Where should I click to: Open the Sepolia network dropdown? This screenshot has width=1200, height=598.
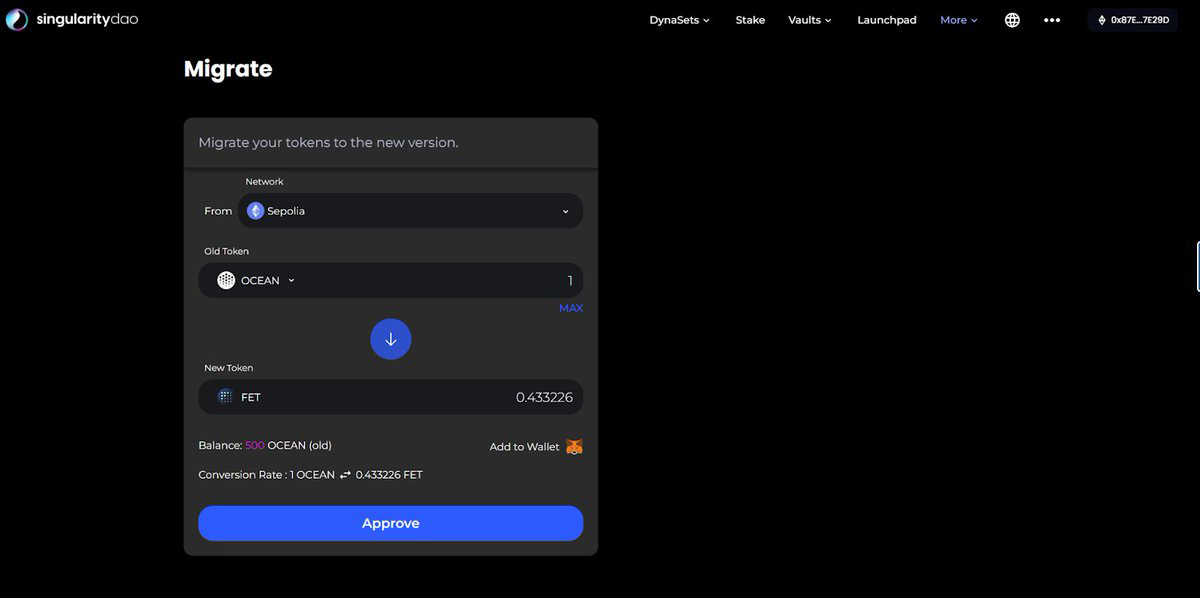(410, 211)
